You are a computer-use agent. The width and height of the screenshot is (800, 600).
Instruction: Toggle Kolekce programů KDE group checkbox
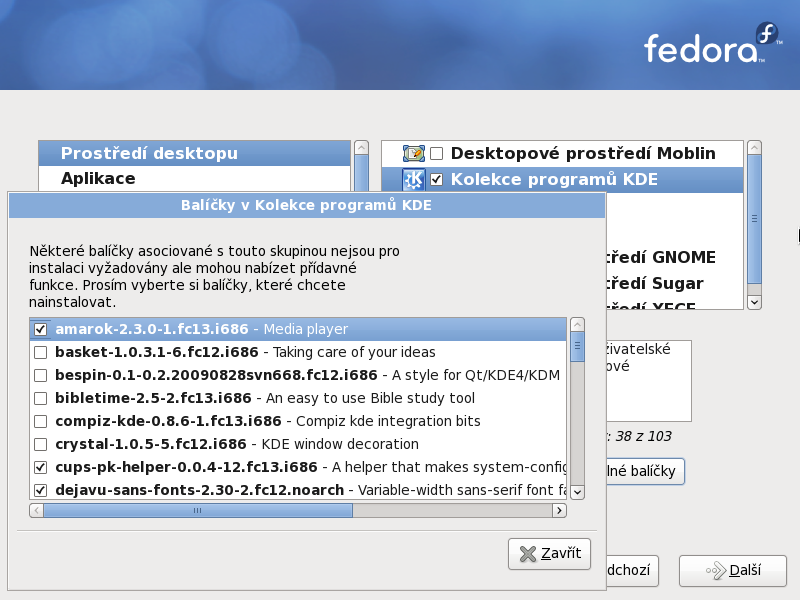437,180
